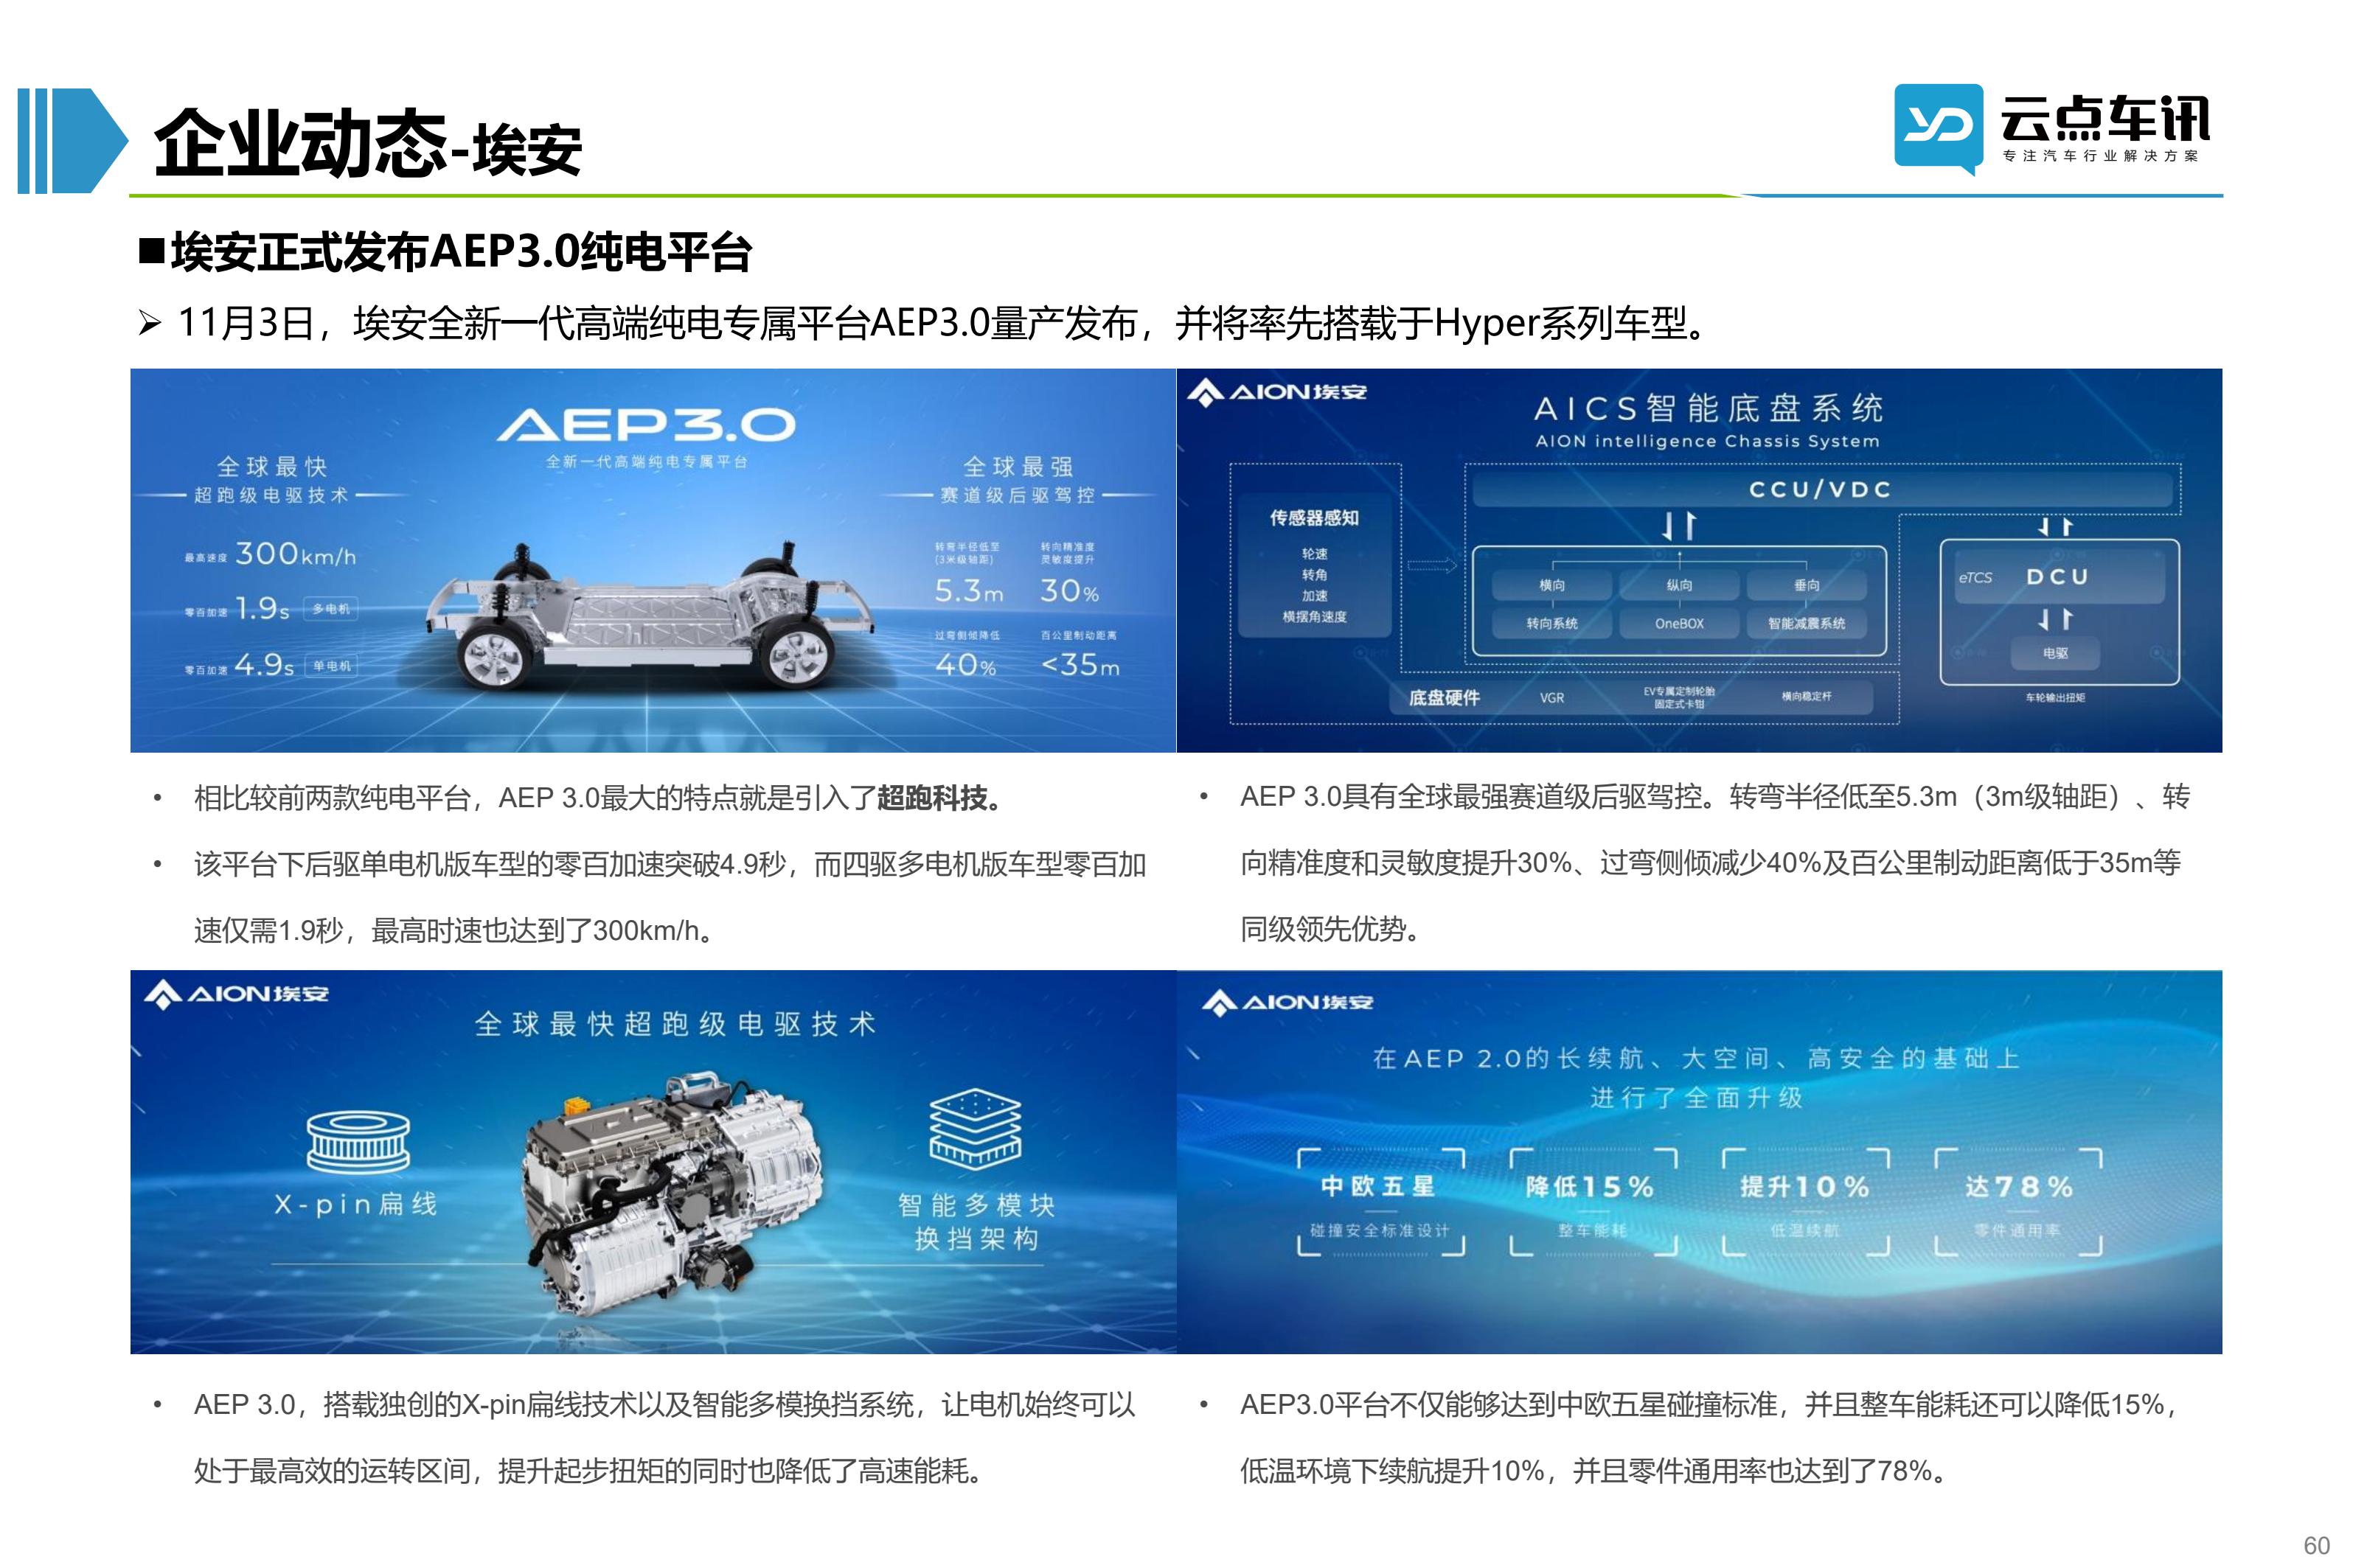Open the AEP3.0 chassis platform image
Image resolution: width=2353 pixels, height=1568 pixels.
click(x=653, y=560)
